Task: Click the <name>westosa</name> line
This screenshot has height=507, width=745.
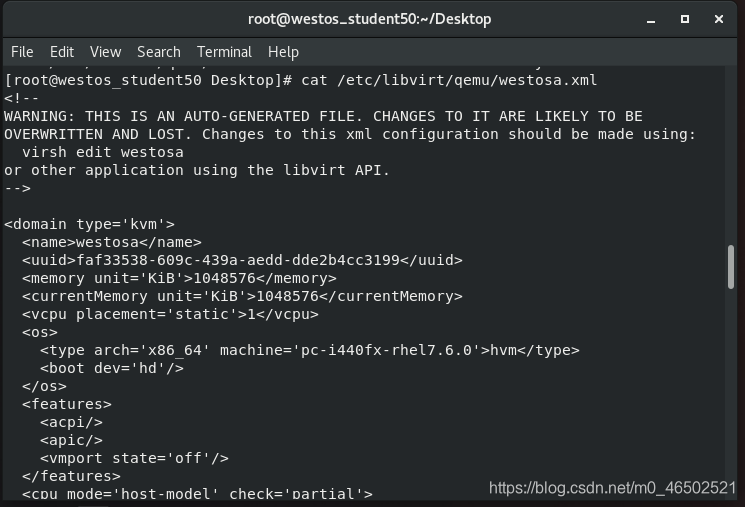Action: [x=112, y=242]
